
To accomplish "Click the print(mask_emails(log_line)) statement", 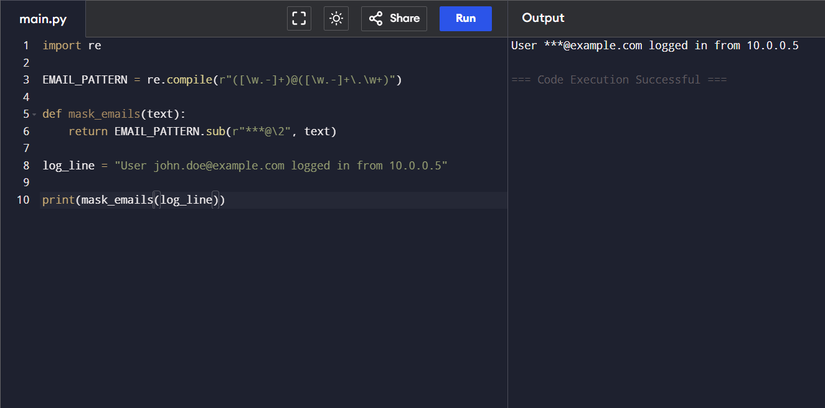I will click(133, 200).
